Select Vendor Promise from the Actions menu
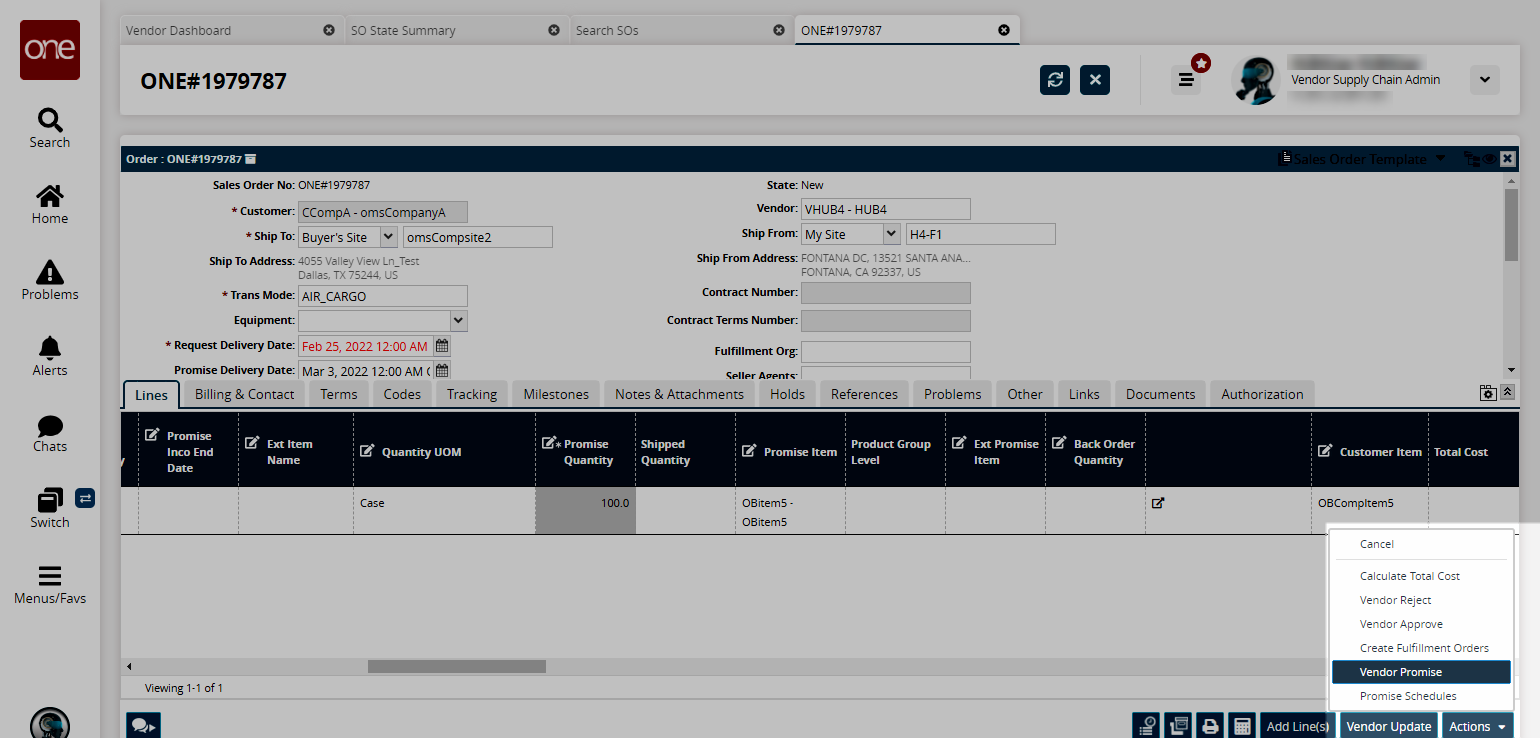Screen dimensions: 1540x738 (1420, 672)
